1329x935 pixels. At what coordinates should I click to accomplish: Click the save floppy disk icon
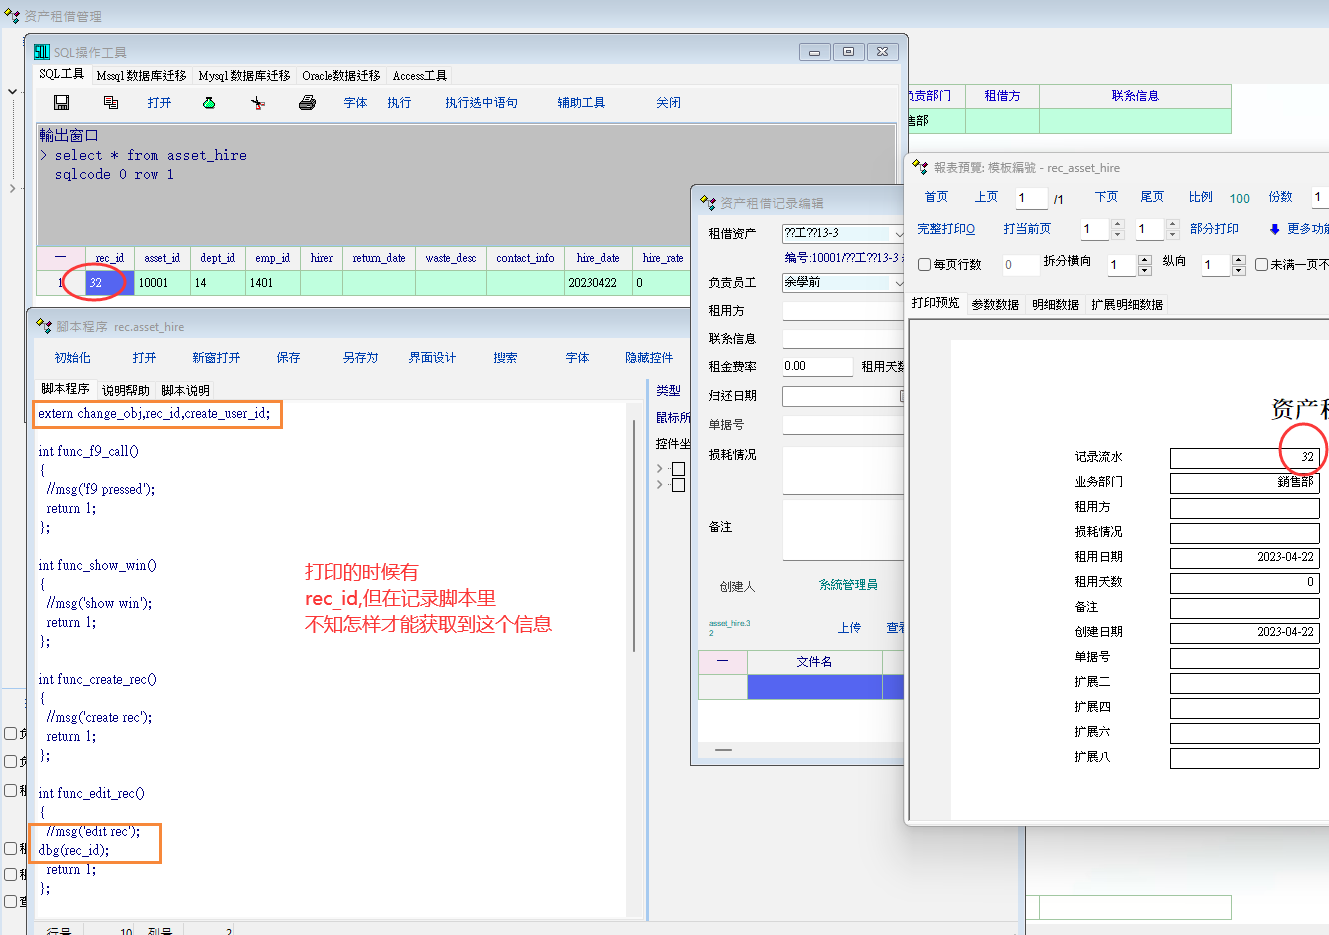coord(61,103)
